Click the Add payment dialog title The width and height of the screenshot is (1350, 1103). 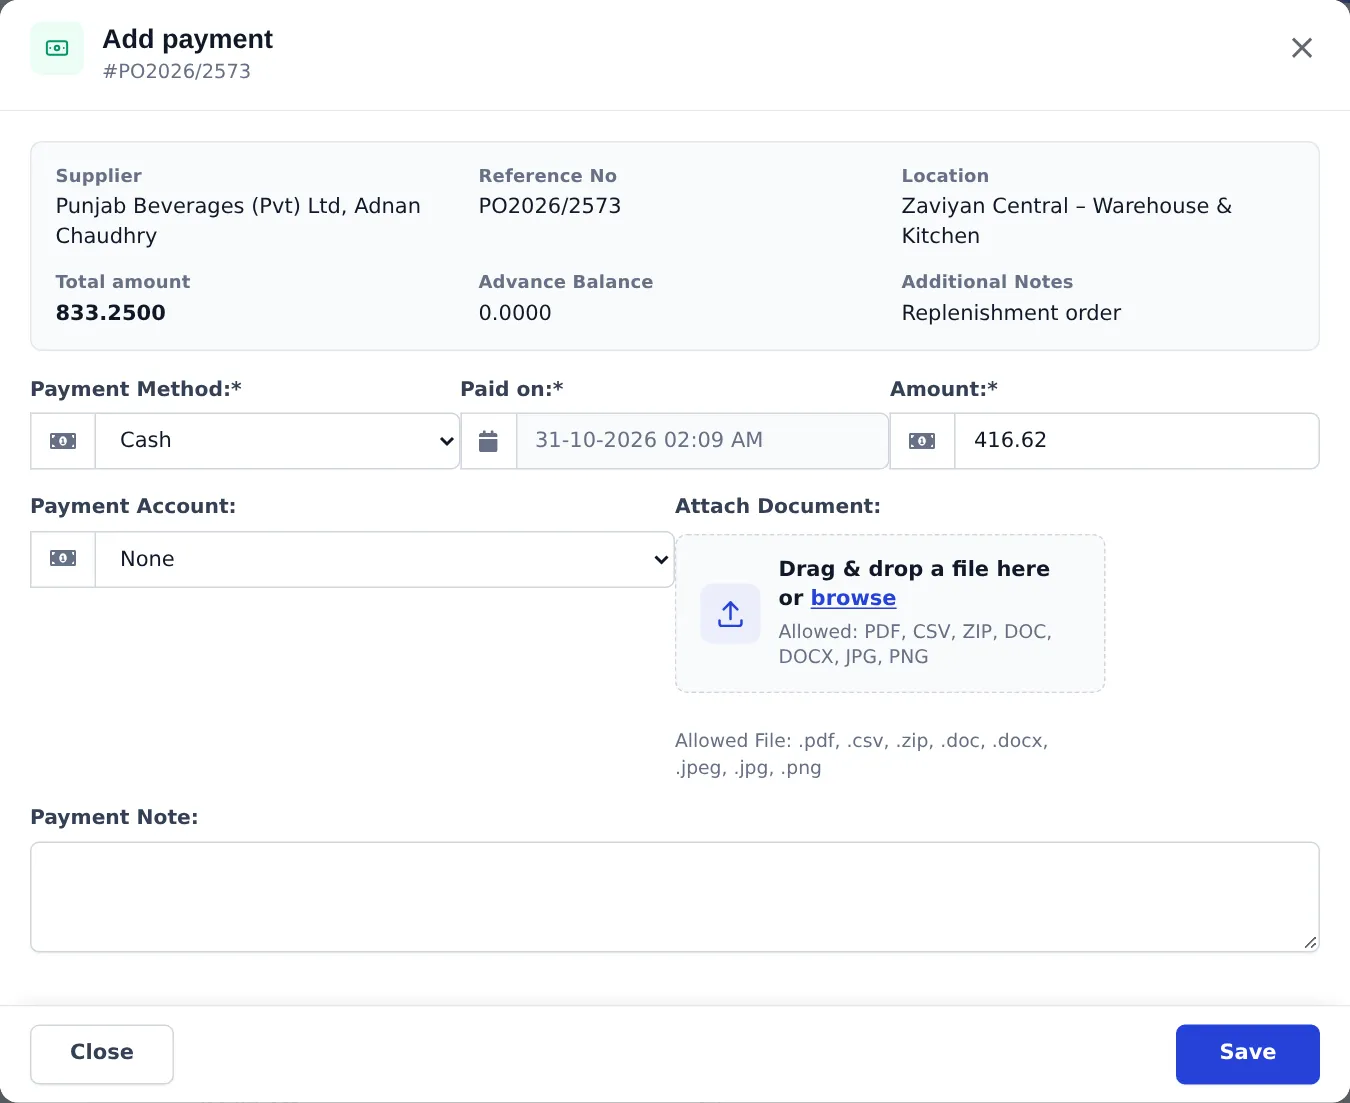click(x=188, y=39)
